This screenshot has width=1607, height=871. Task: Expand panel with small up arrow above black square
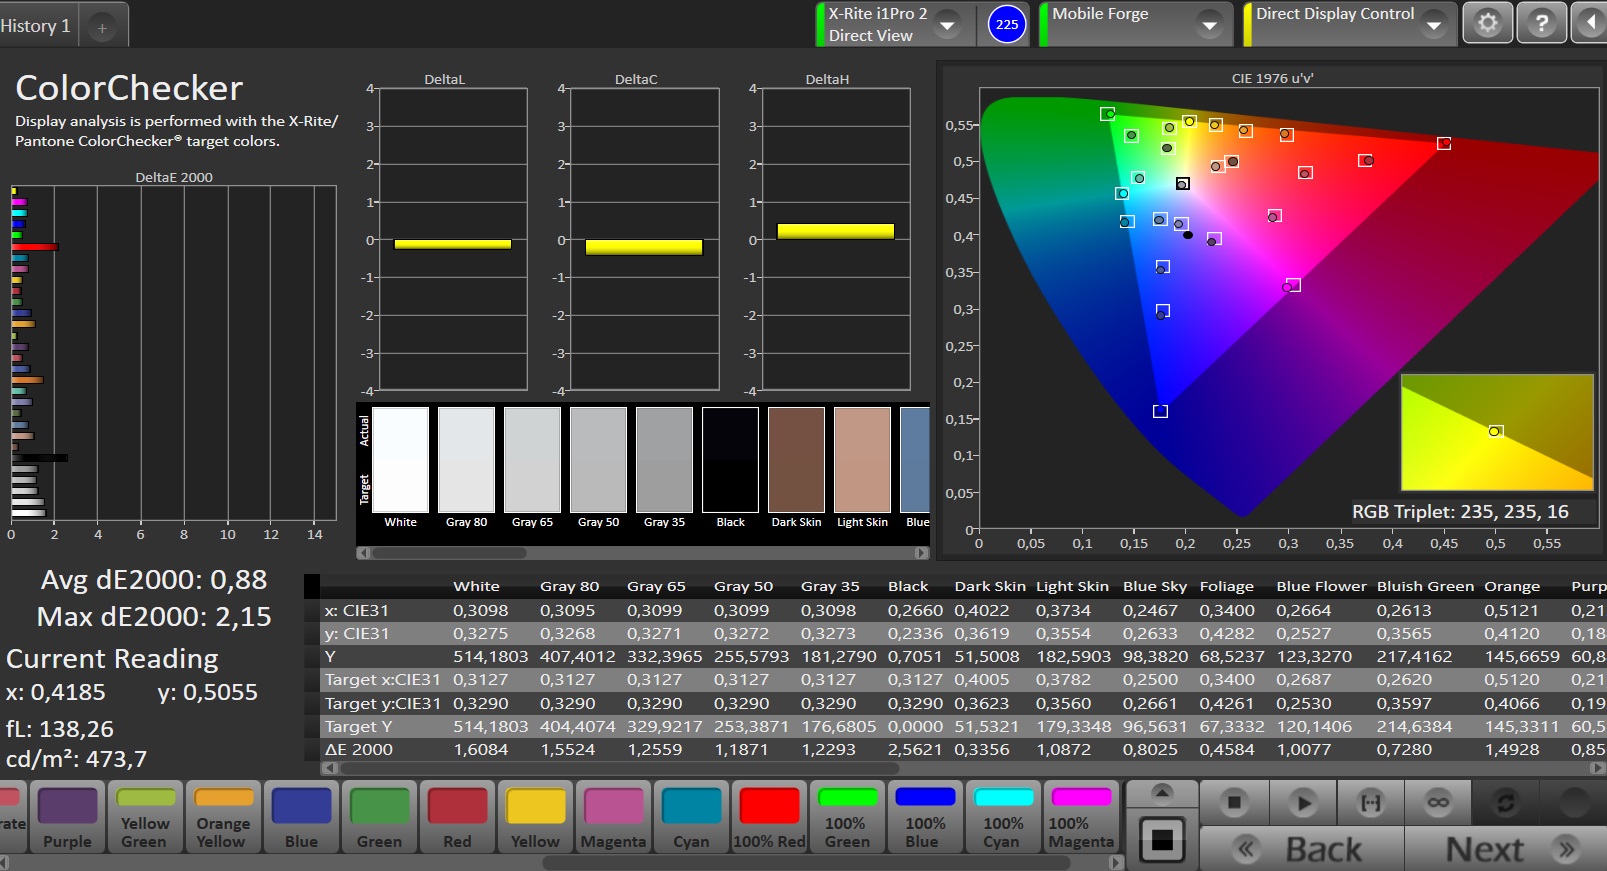click(1162, 793)
